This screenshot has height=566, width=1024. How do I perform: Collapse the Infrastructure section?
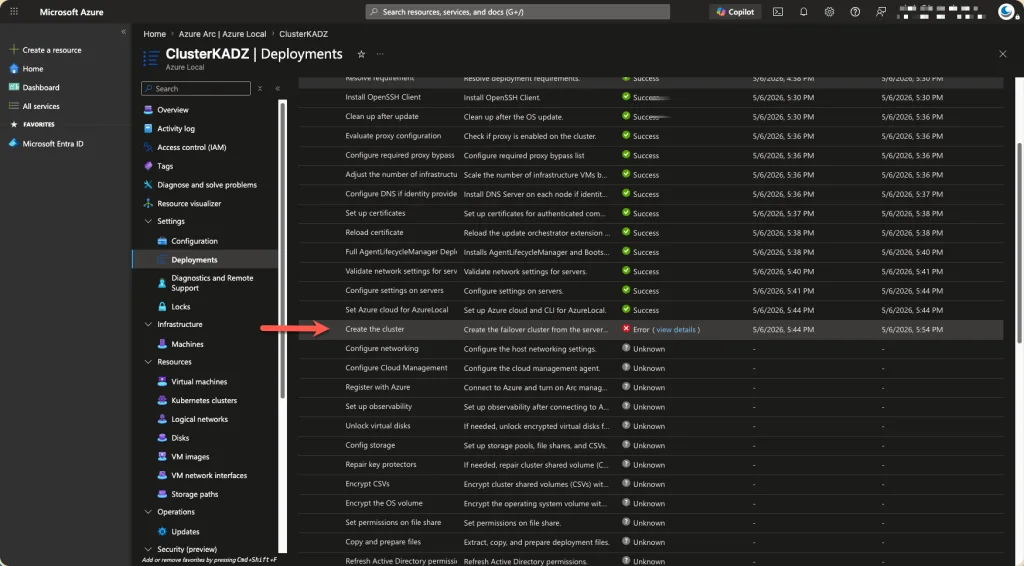[x=148, y=324]
